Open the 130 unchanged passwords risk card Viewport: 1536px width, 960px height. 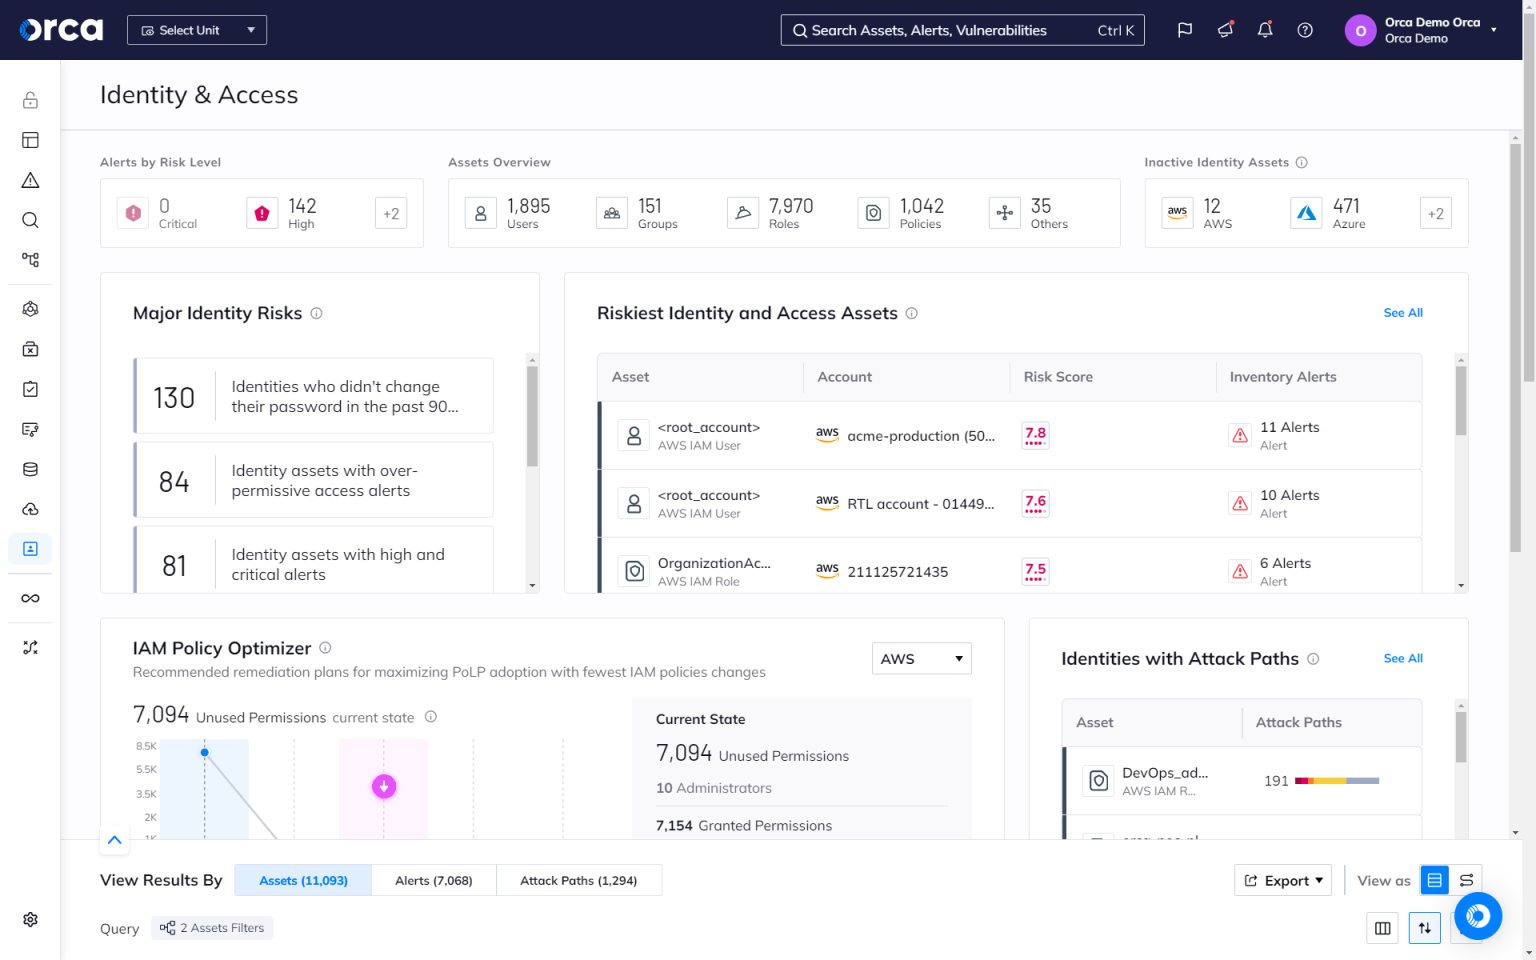pyautogui.click(x=313, y=396)
